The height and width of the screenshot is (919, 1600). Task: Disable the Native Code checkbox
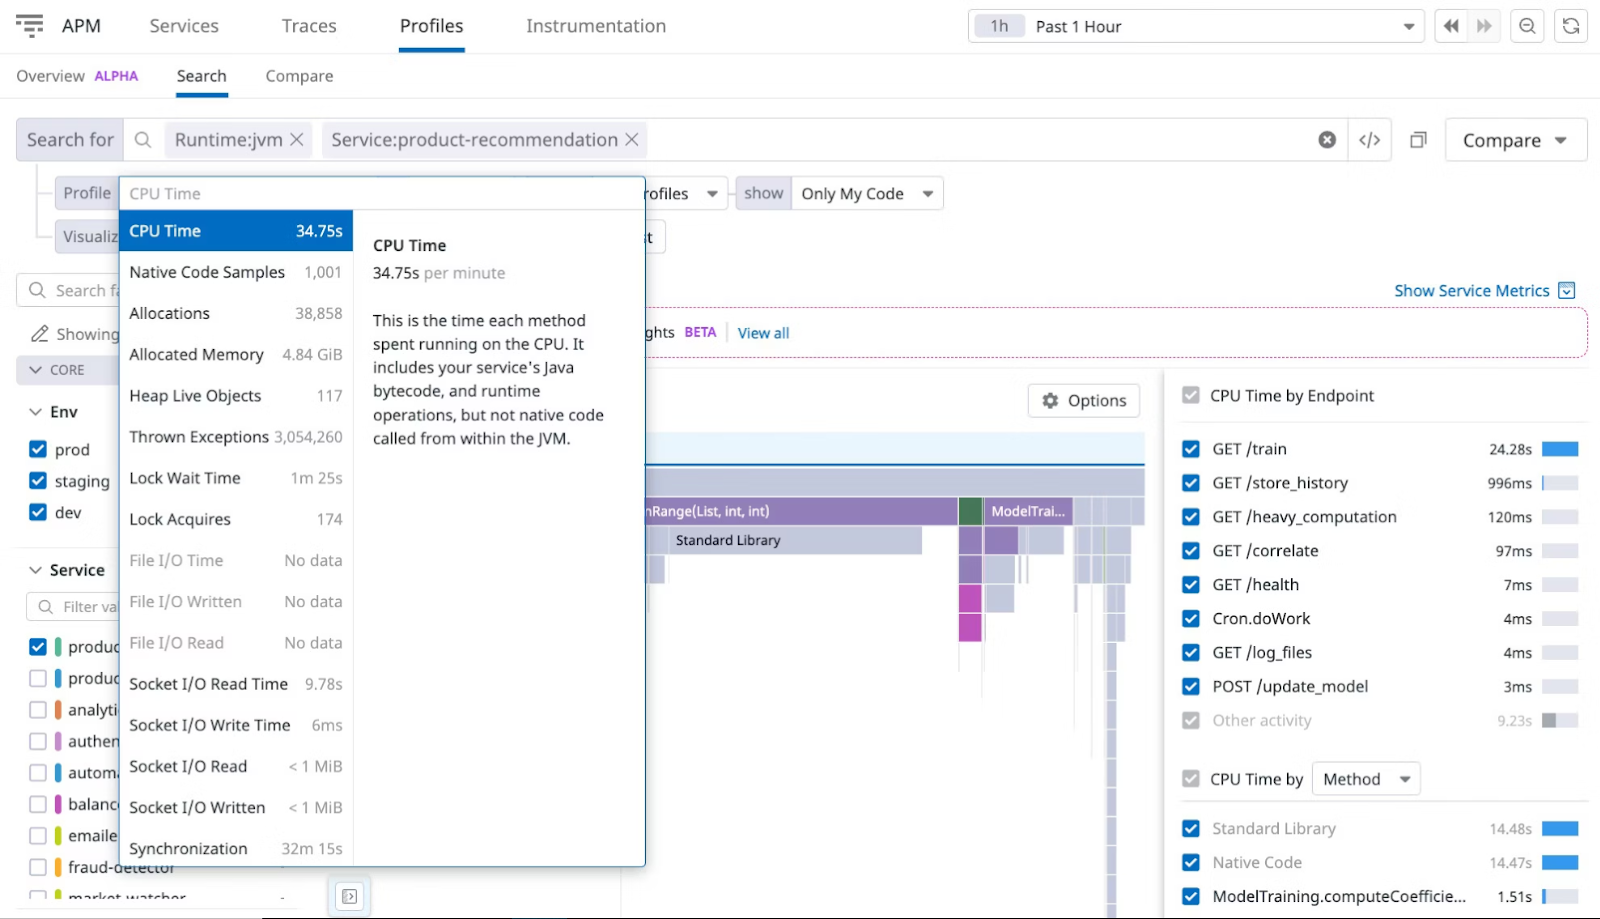click(1191, 862)
